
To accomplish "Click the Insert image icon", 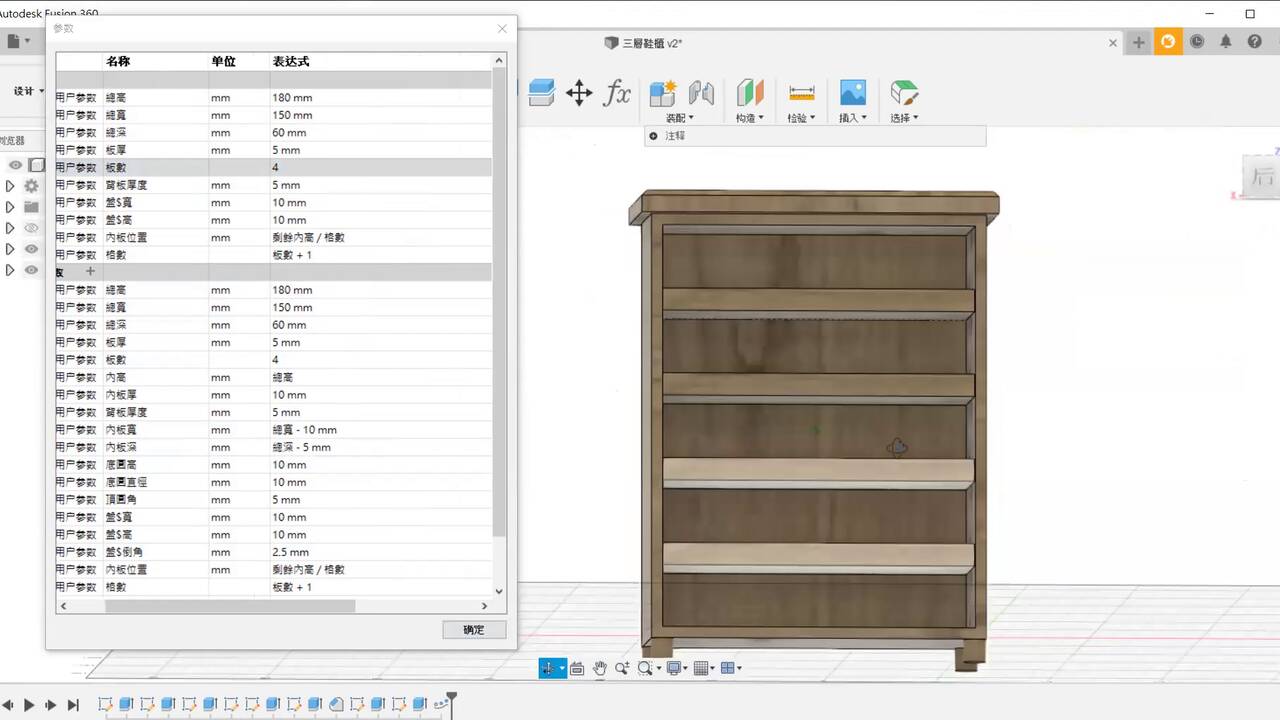I will pos(852,93).
